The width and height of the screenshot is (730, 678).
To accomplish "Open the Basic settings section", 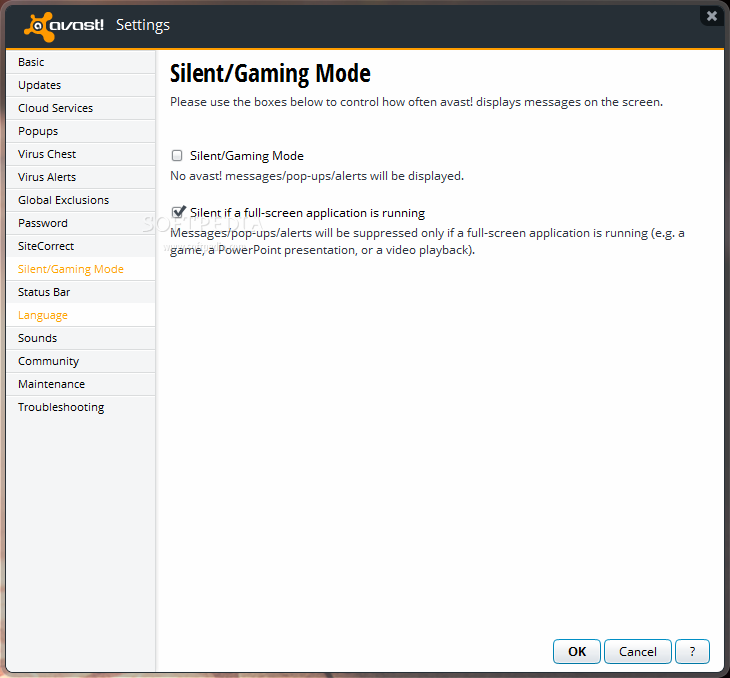I will 81,62.
